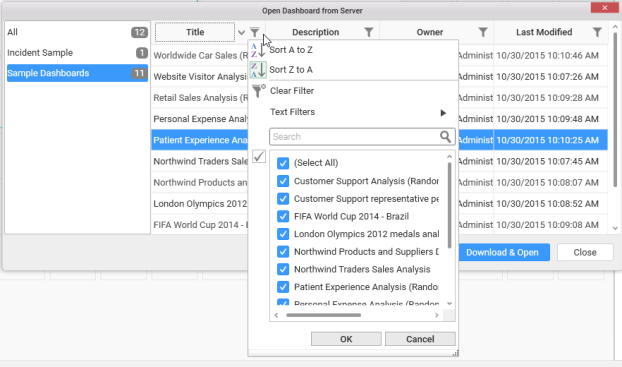Uncheck FIFA World Cup 2014 - Brazil

coord(283,216)
